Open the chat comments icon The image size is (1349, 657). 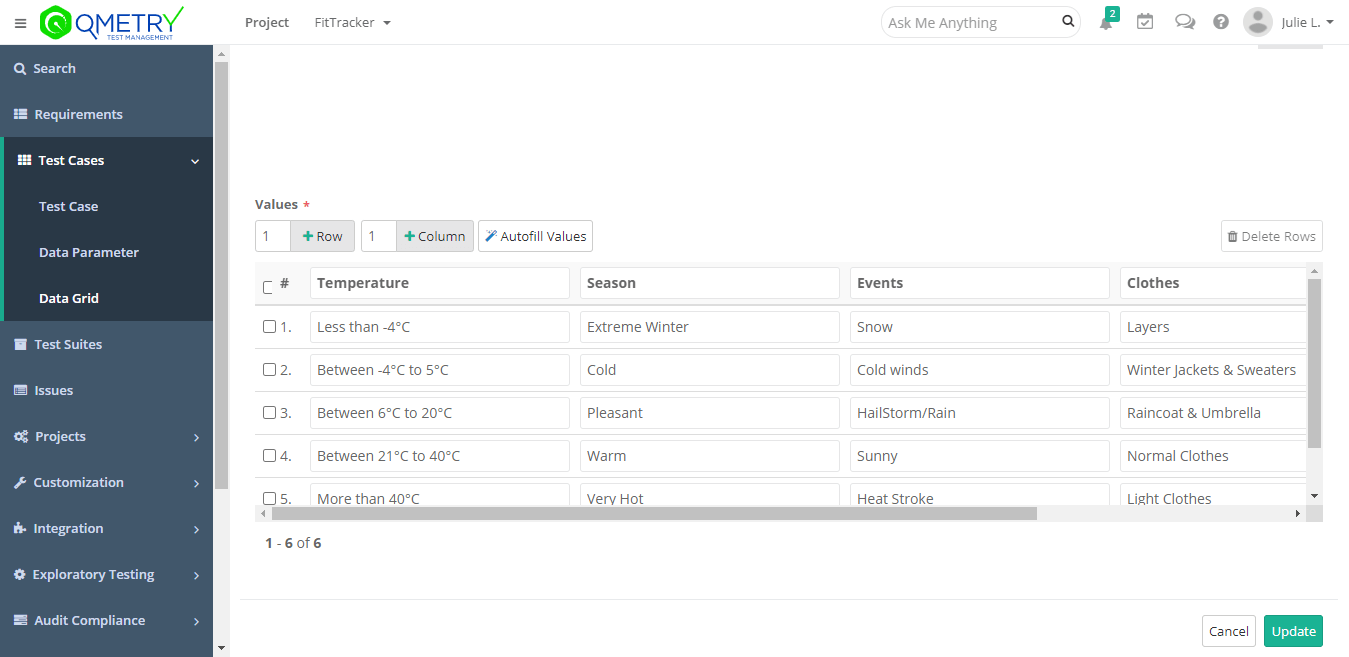click(x=1185, y=21)
